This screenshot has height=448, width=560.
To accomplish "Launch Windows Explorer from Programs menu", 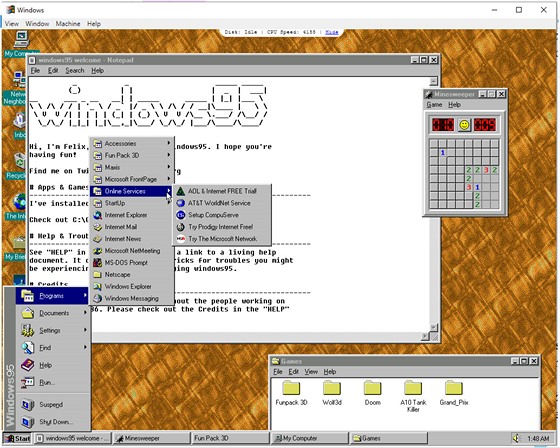I will point(132,287).
